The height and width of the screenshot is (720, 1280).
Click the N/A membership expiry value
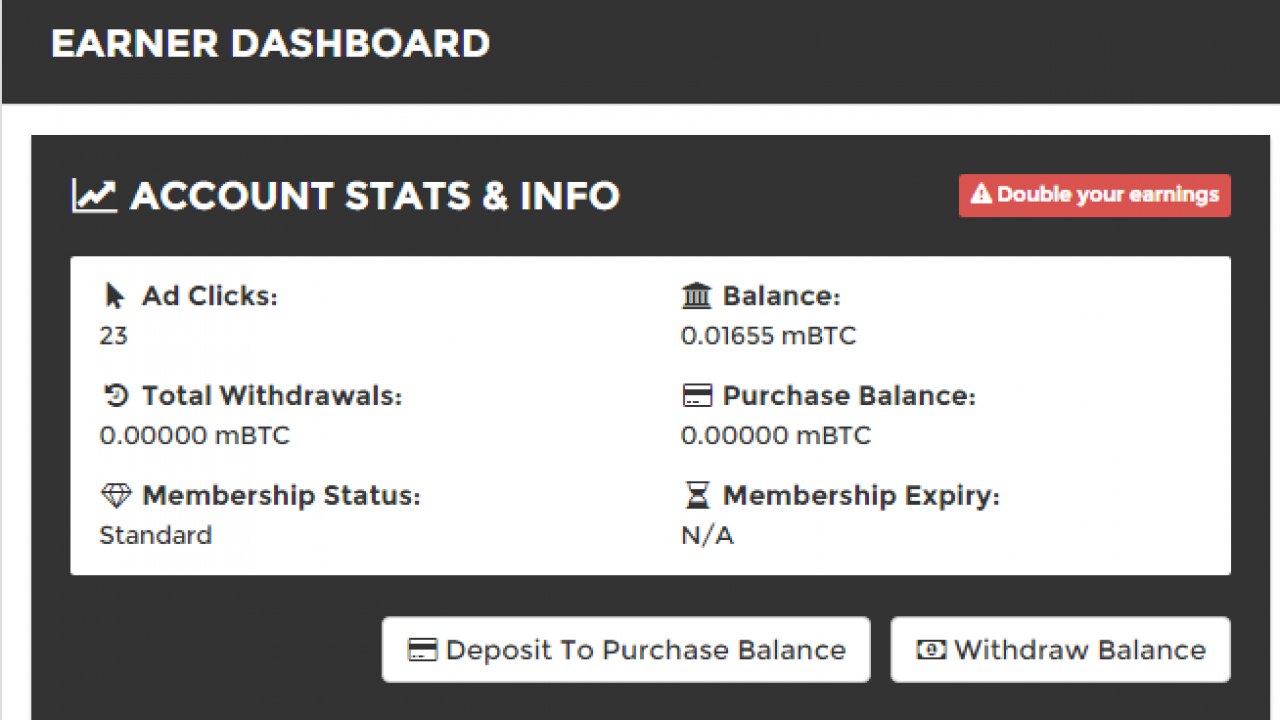point(707,536)
